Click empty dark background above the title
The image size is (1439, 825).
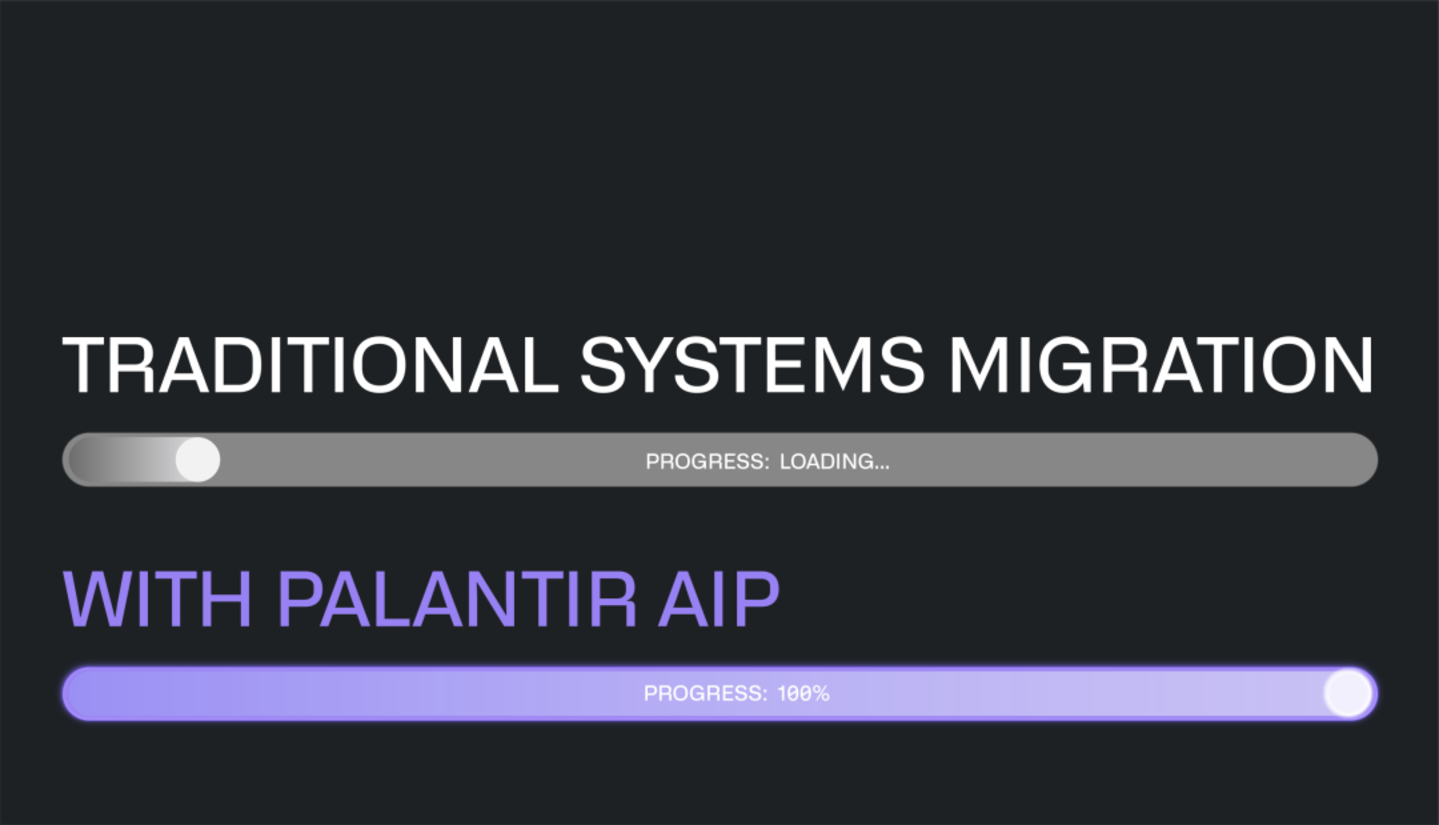point(719,160)
